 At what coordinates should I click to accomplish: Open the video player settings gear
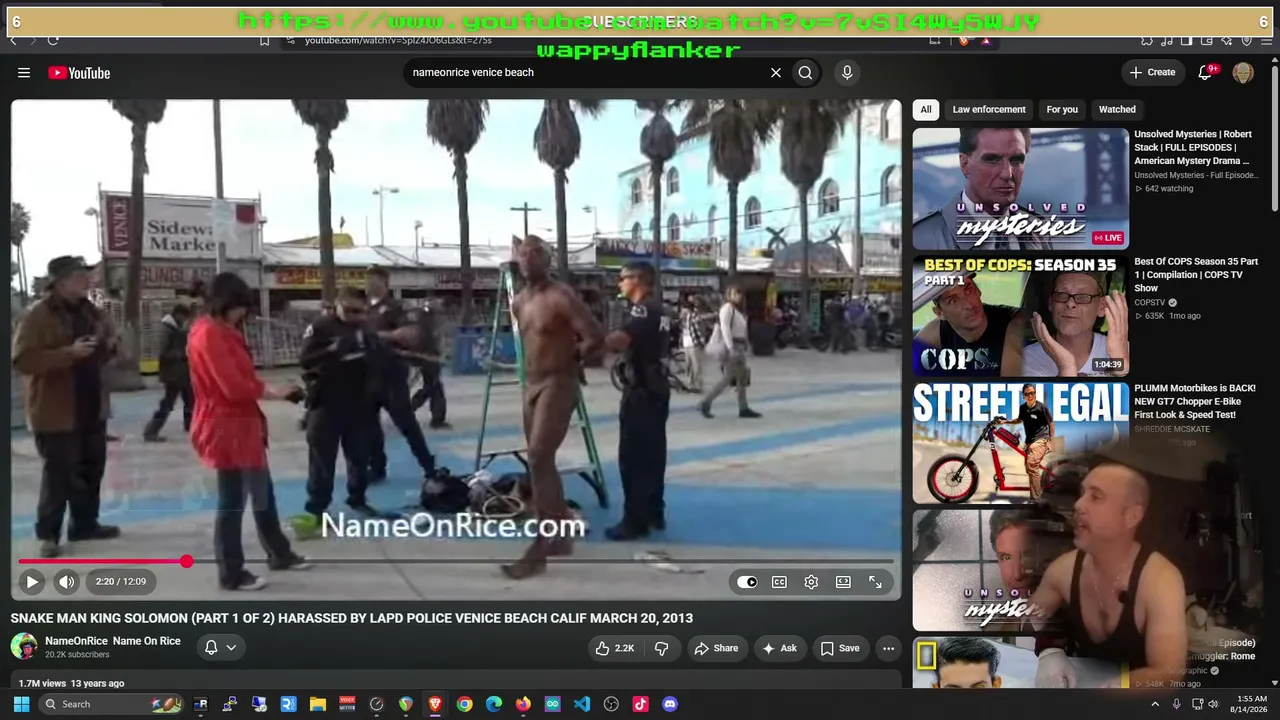point(811,582)
